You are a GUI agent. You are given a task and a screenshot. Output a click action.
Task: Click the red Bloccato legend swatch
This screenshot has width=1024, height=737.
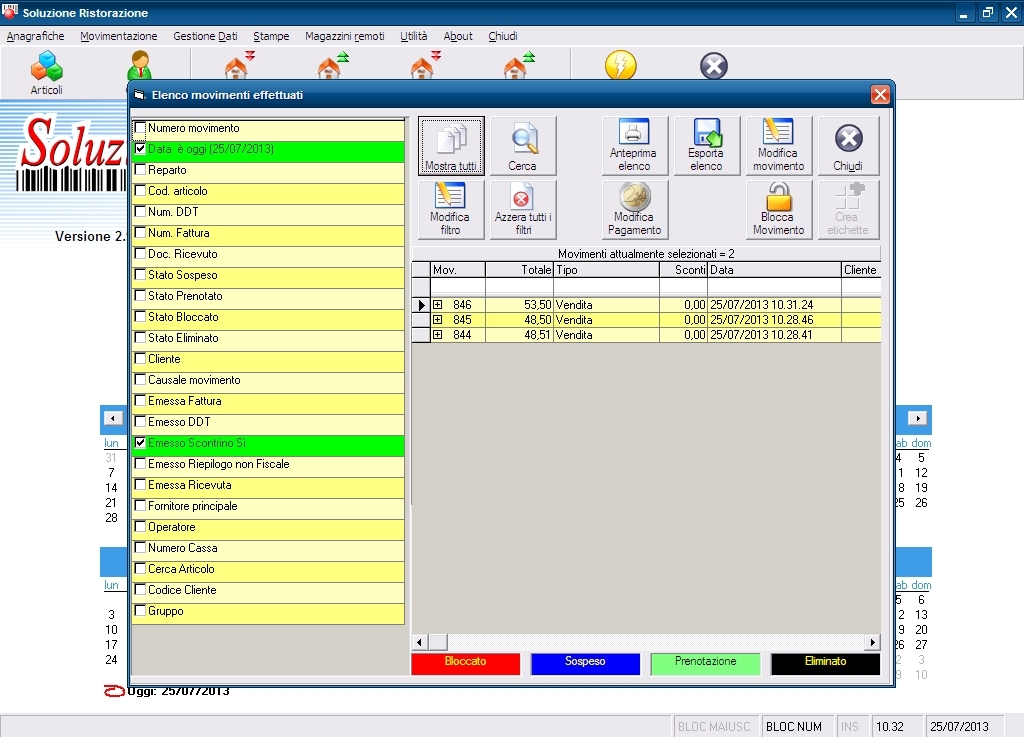point(466,663)
